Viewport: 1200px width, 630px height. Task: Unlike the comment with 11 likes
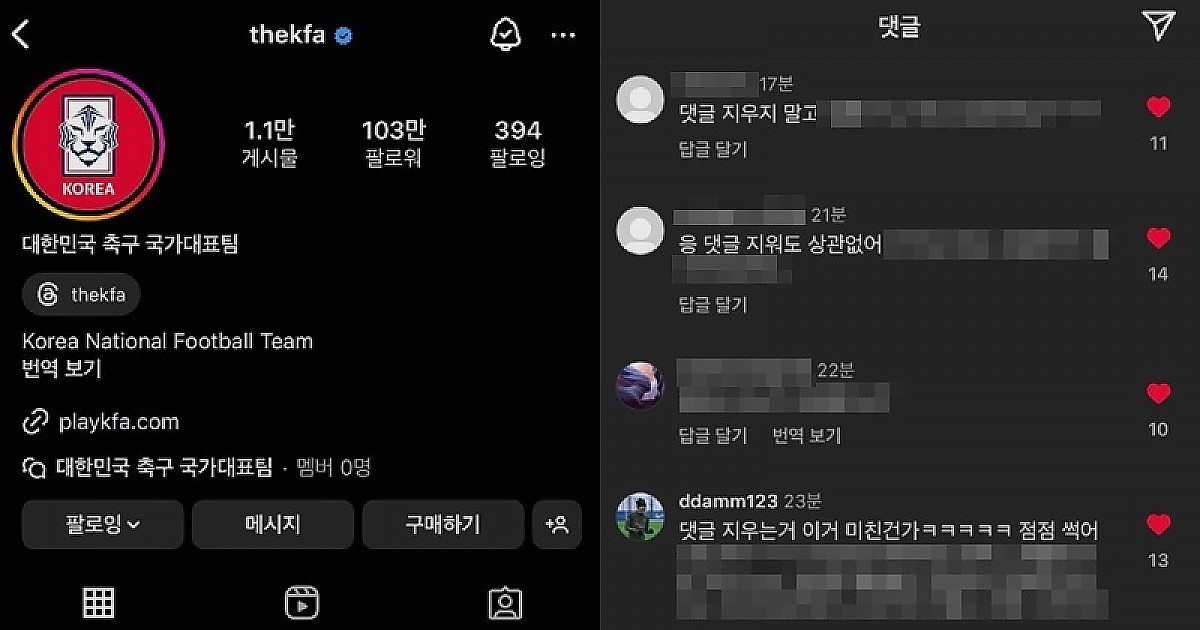click(x=1158, y=107)
